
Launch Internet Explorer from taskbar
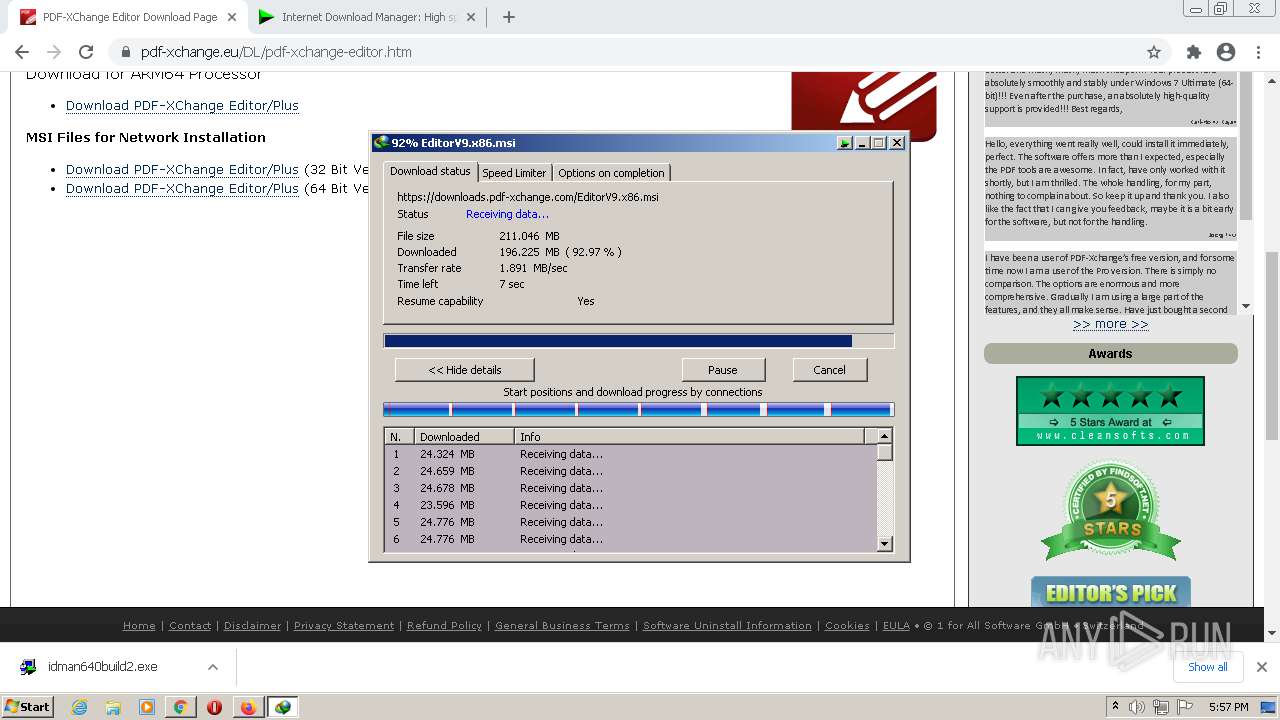click(79, 707)
